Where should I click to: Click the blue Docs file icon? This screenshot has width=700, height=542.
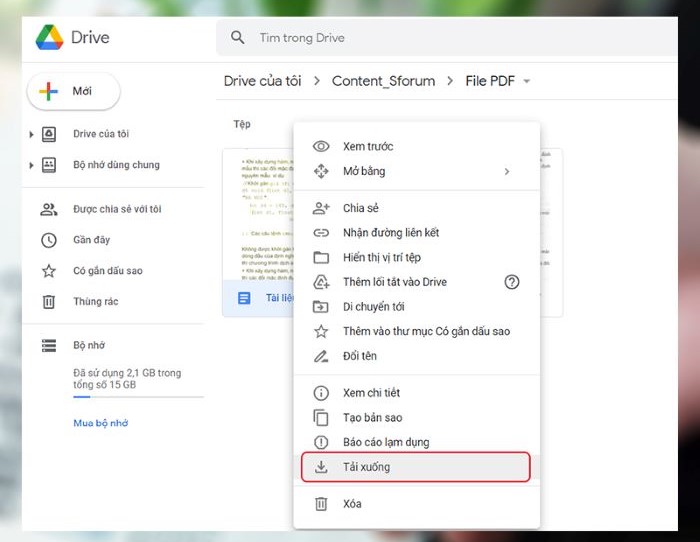[244, 298]
